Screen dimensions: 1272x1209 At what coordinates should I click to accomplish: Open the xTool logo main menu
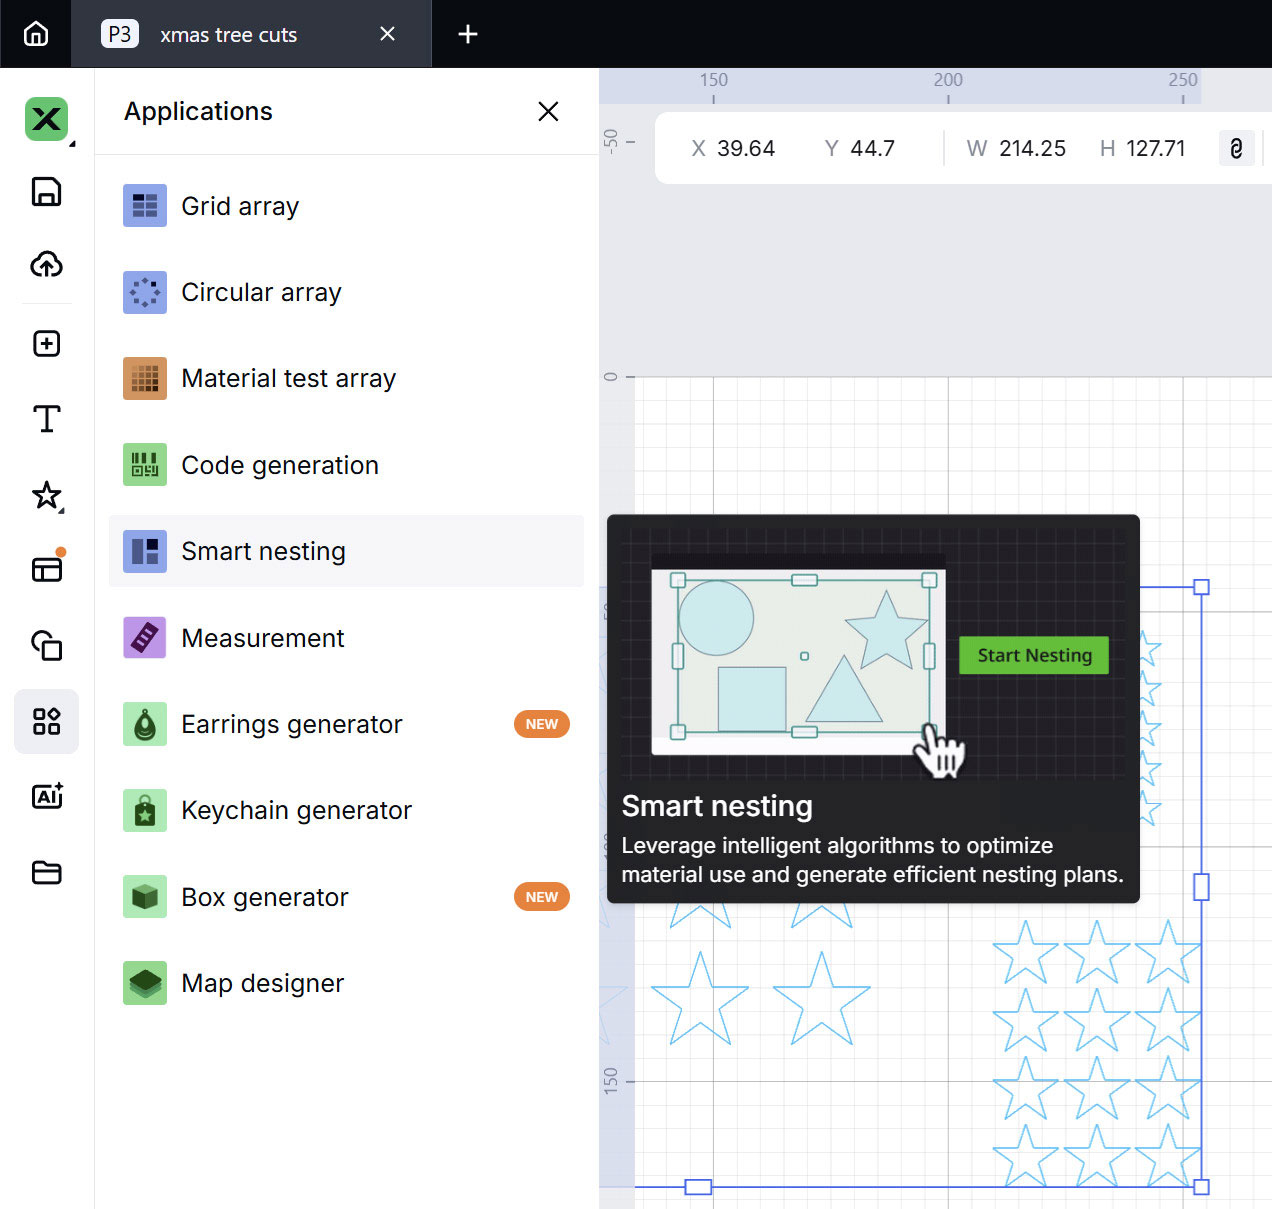(x=46, y=119)
